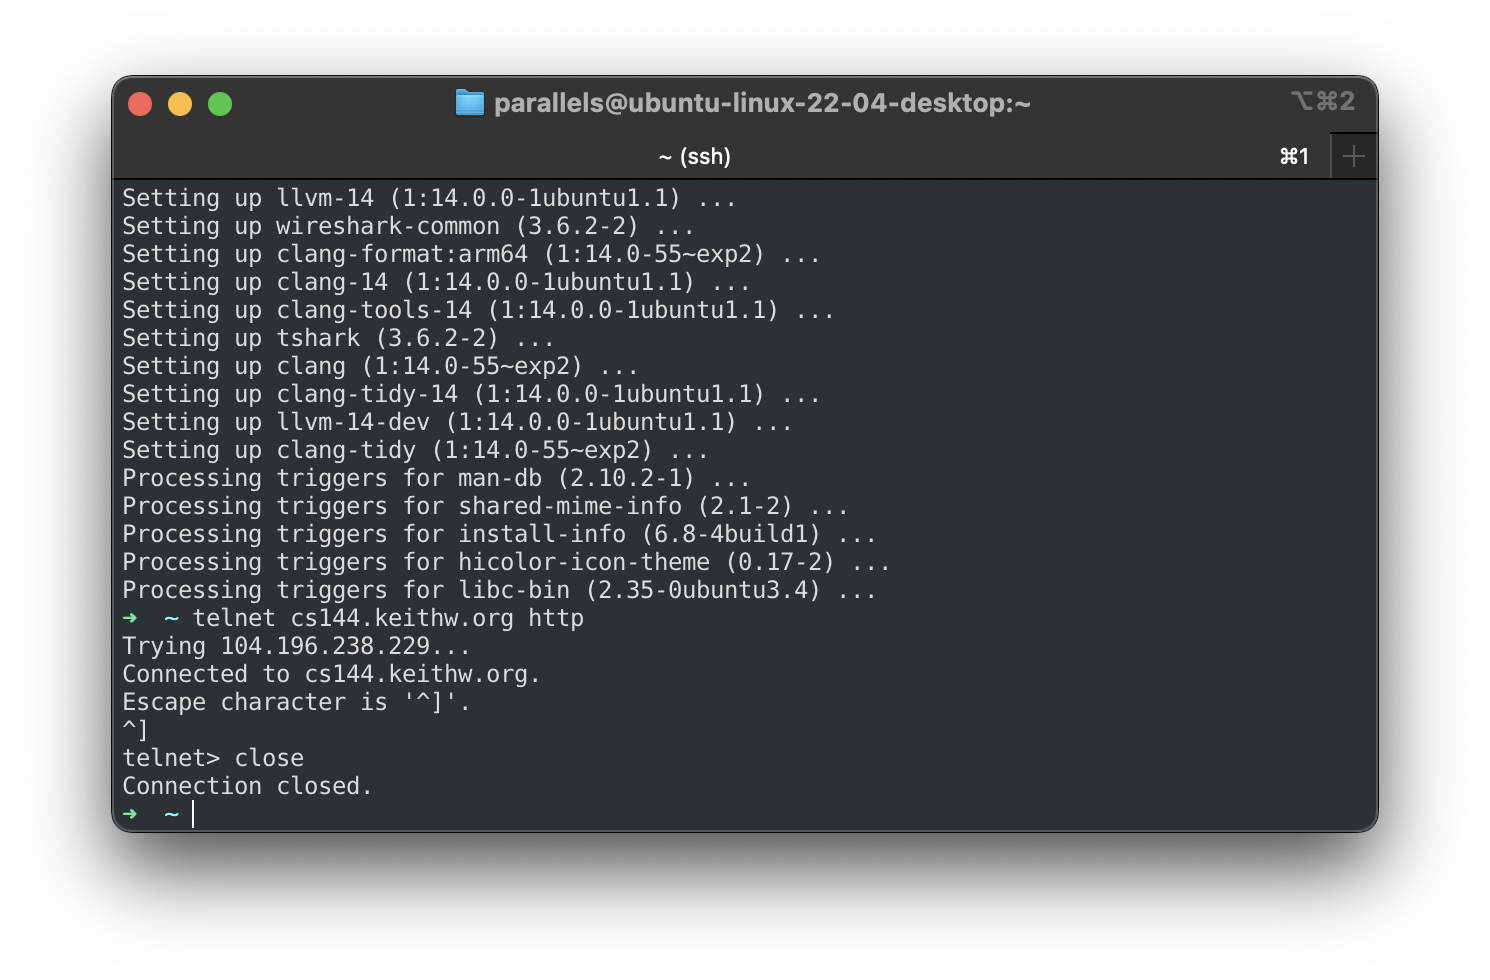Click the ⌥⌘2 shortcut badge in the title bar
The width and height of the screenshot is (1490, 980).
coord(1324,101)
